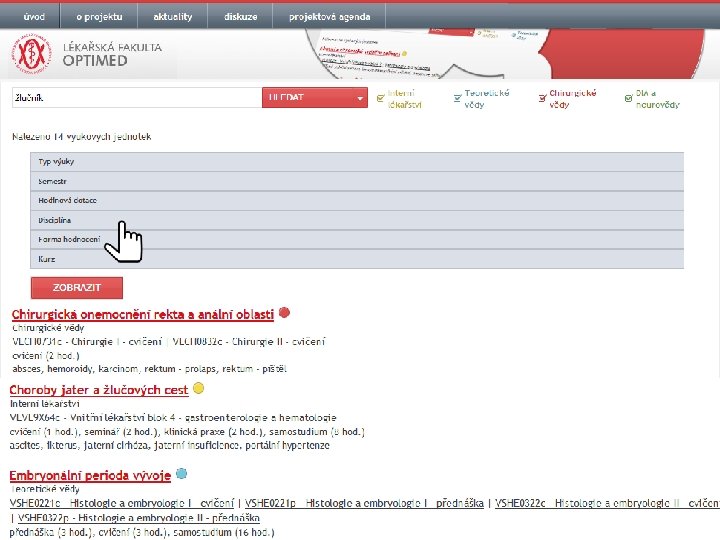
Task: Expand the Kurz filter row
Action: point(357,259)
